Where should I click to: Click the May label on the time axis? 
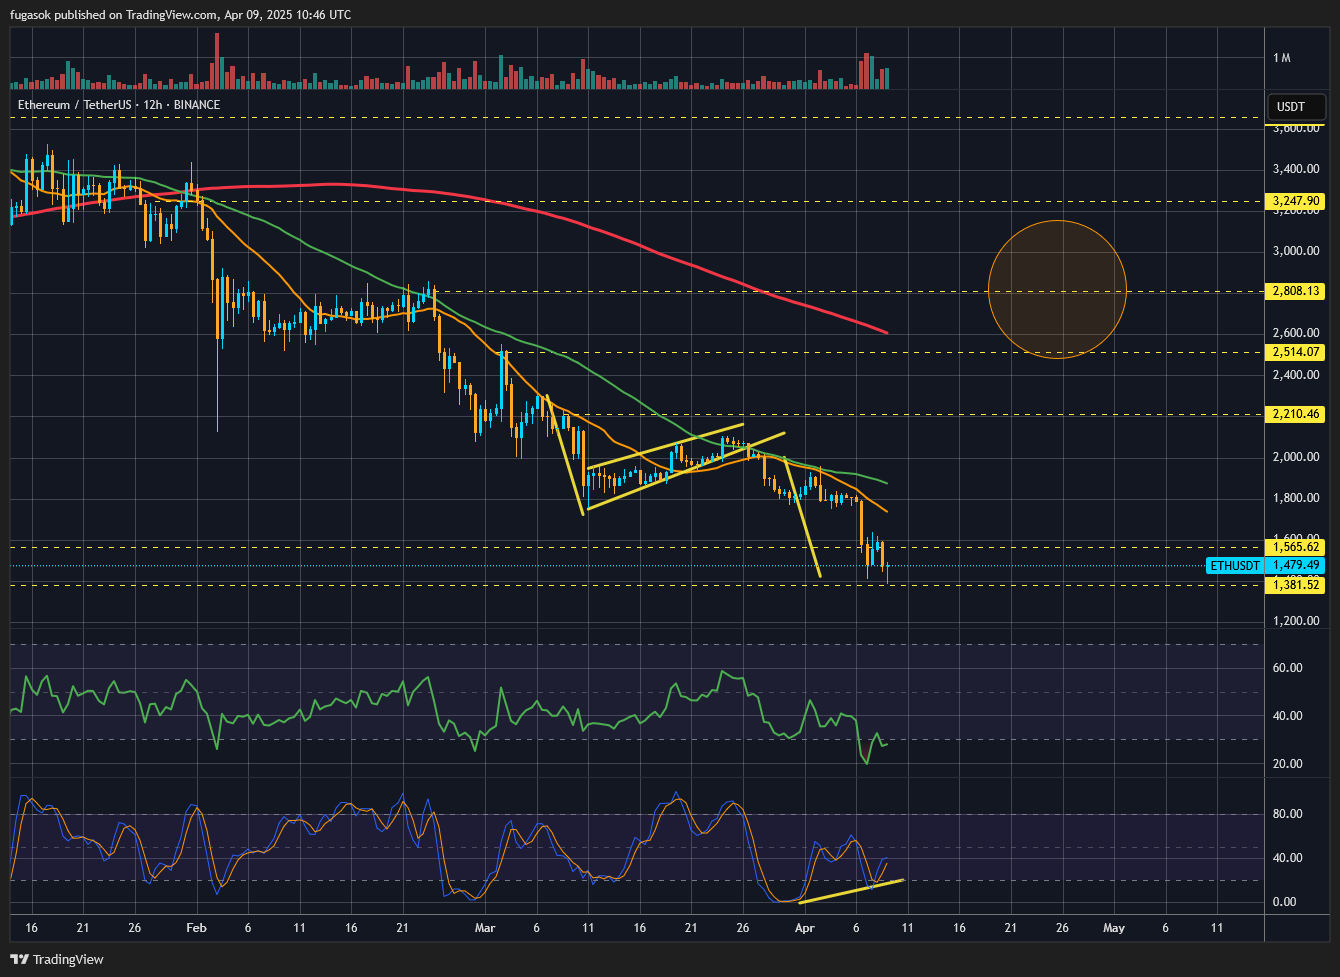click(1114, 928)
